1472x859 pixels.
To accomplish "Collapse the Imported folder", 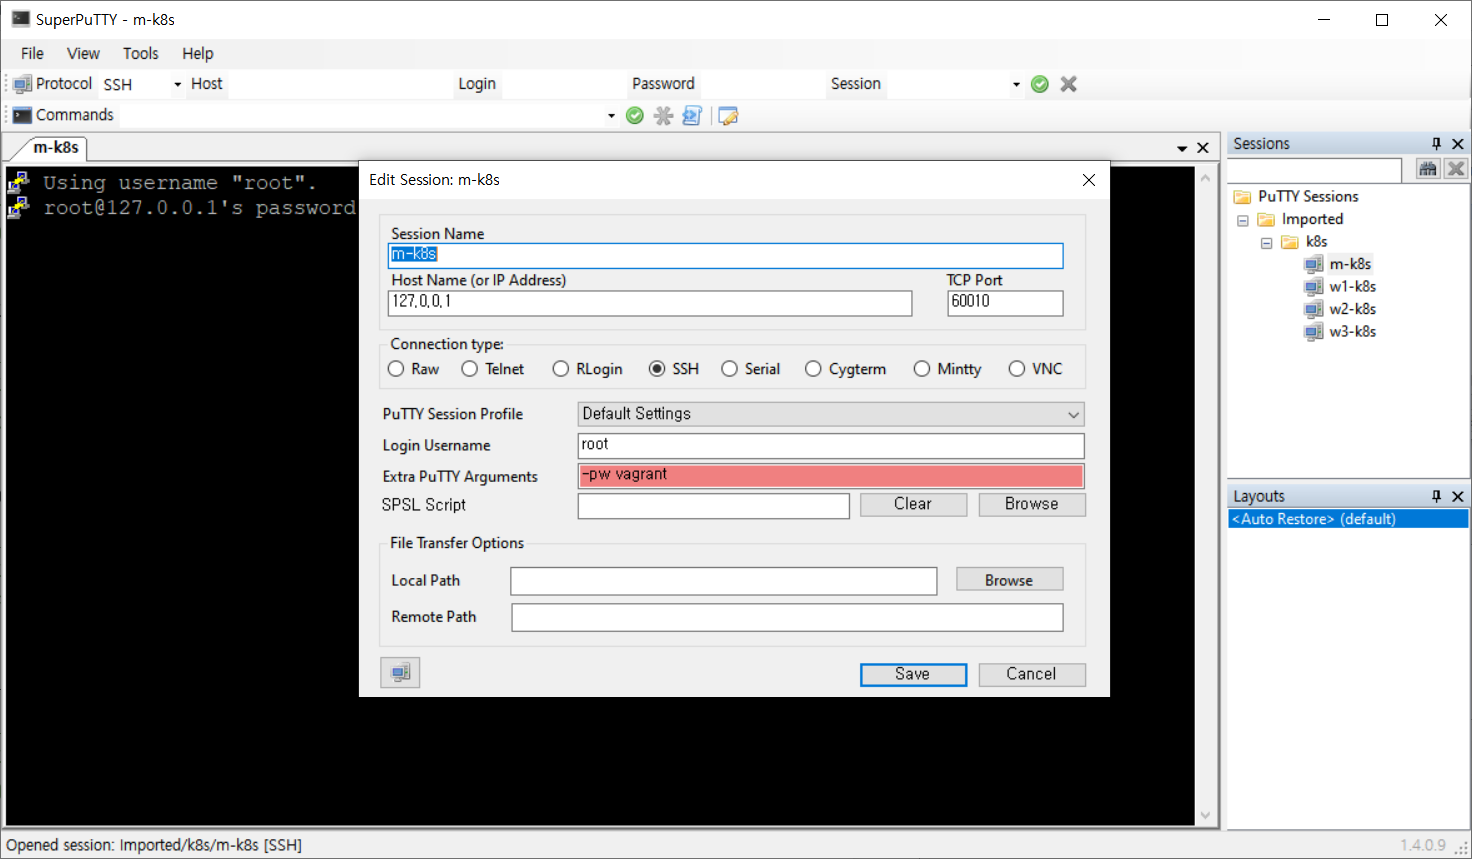I will click(1243, 220).
